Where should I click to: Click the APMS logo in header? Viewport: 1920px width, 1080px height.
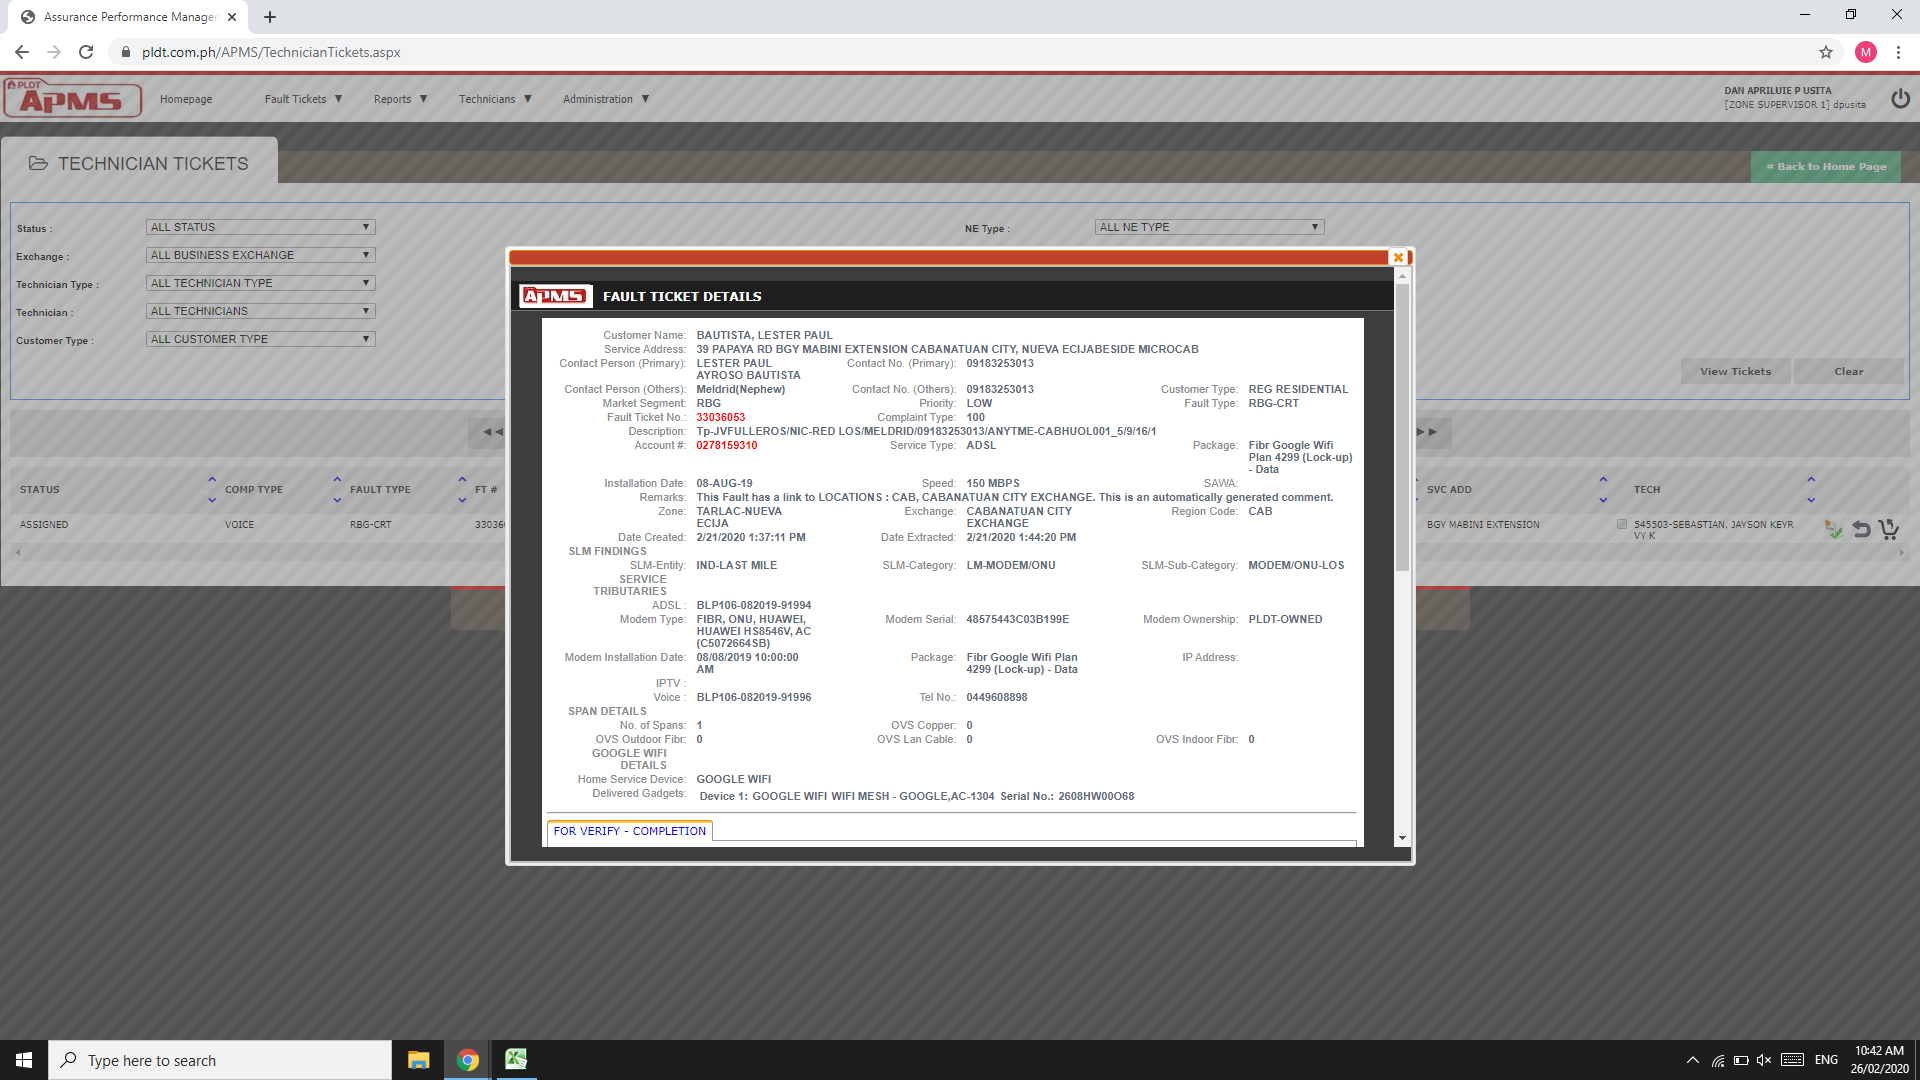[72, 99]
